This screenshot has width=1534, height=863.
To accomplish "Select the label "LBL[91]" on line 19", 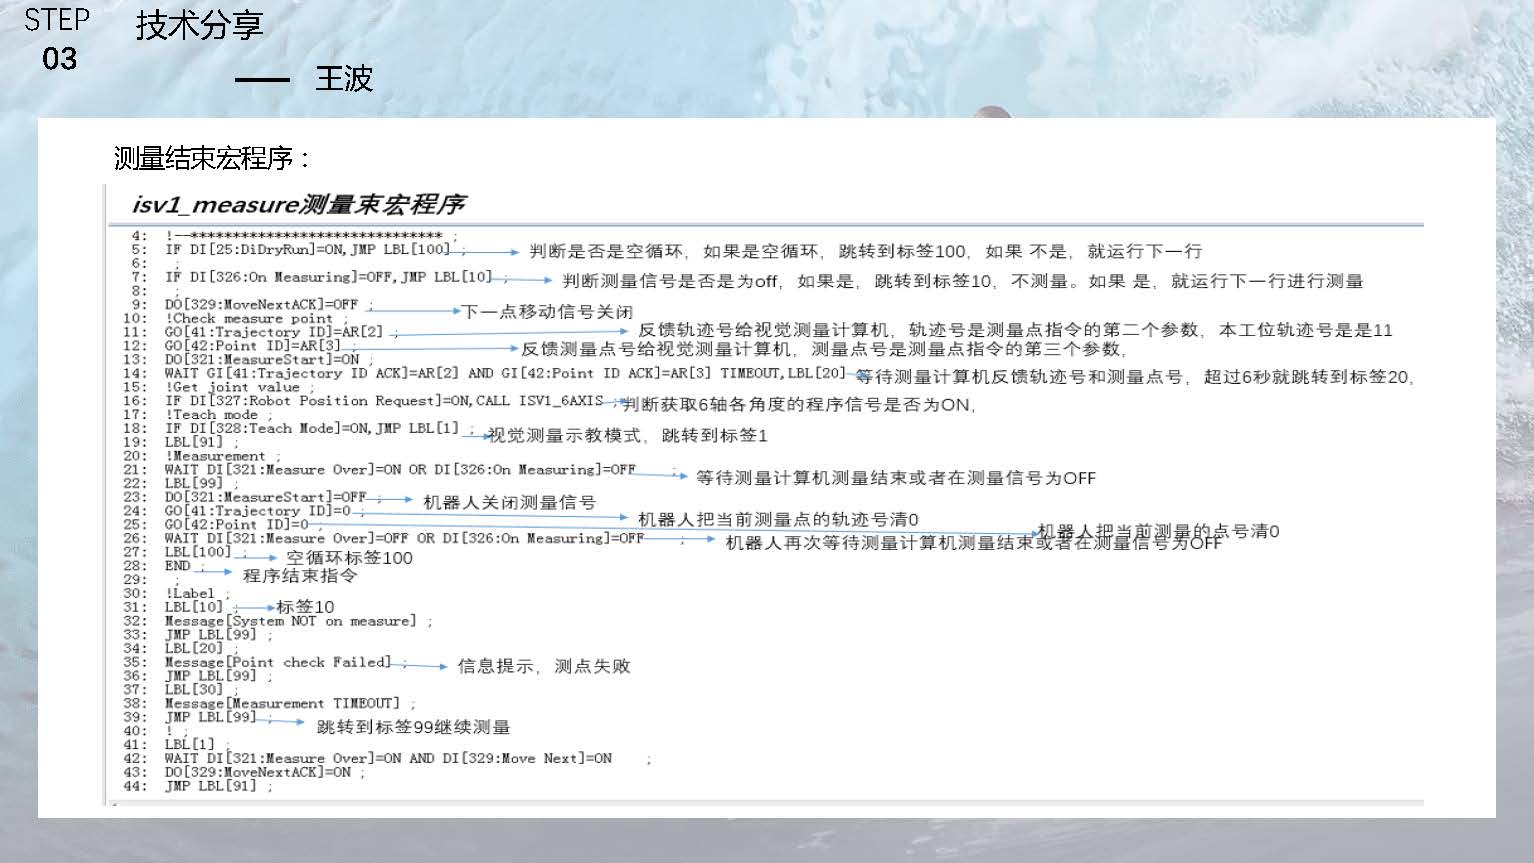I will coord(194,442).
